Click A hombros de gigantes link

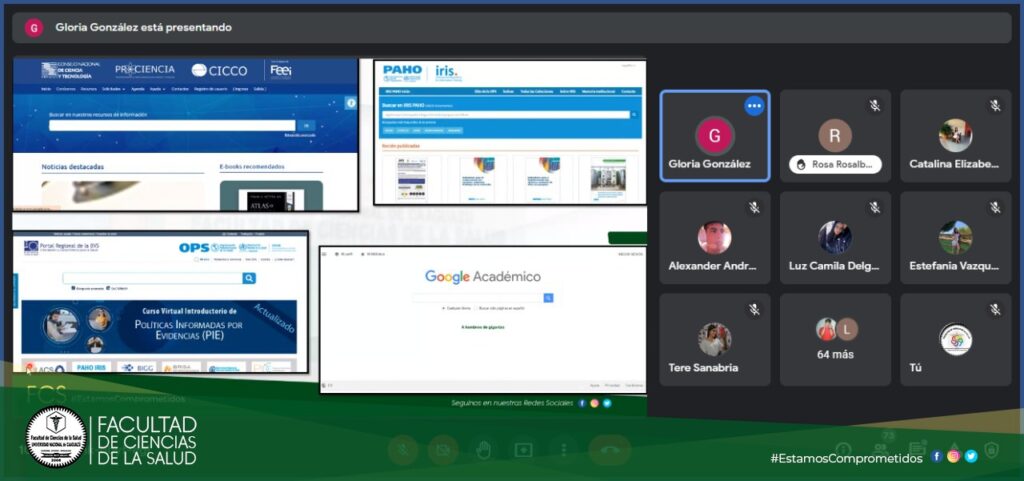[x=483, y=327]
